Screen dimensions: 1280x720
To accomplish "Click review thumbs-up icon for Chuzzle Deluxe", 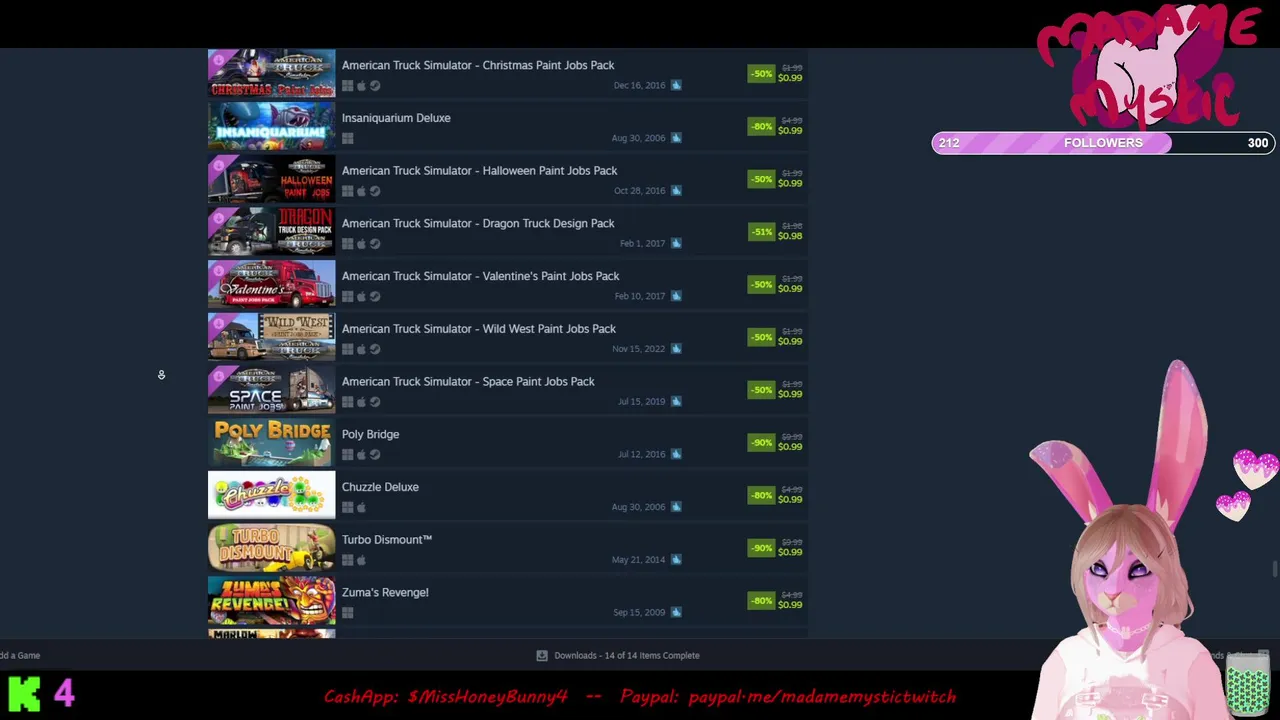I will [676, 507].
